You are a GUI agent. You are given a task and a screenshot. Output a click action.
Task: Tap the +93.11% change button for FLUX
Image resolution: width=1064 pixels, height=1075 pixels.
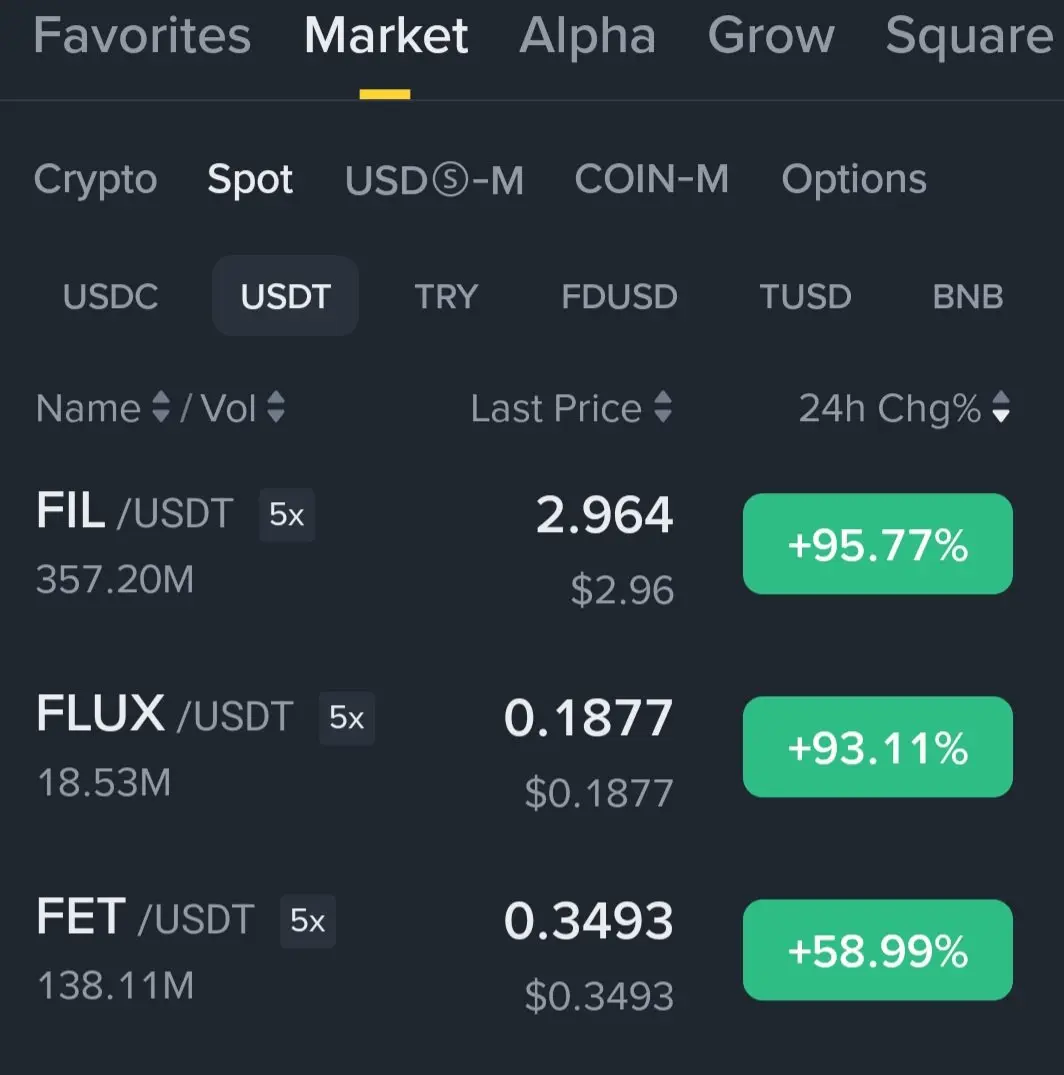pos(878,747)
